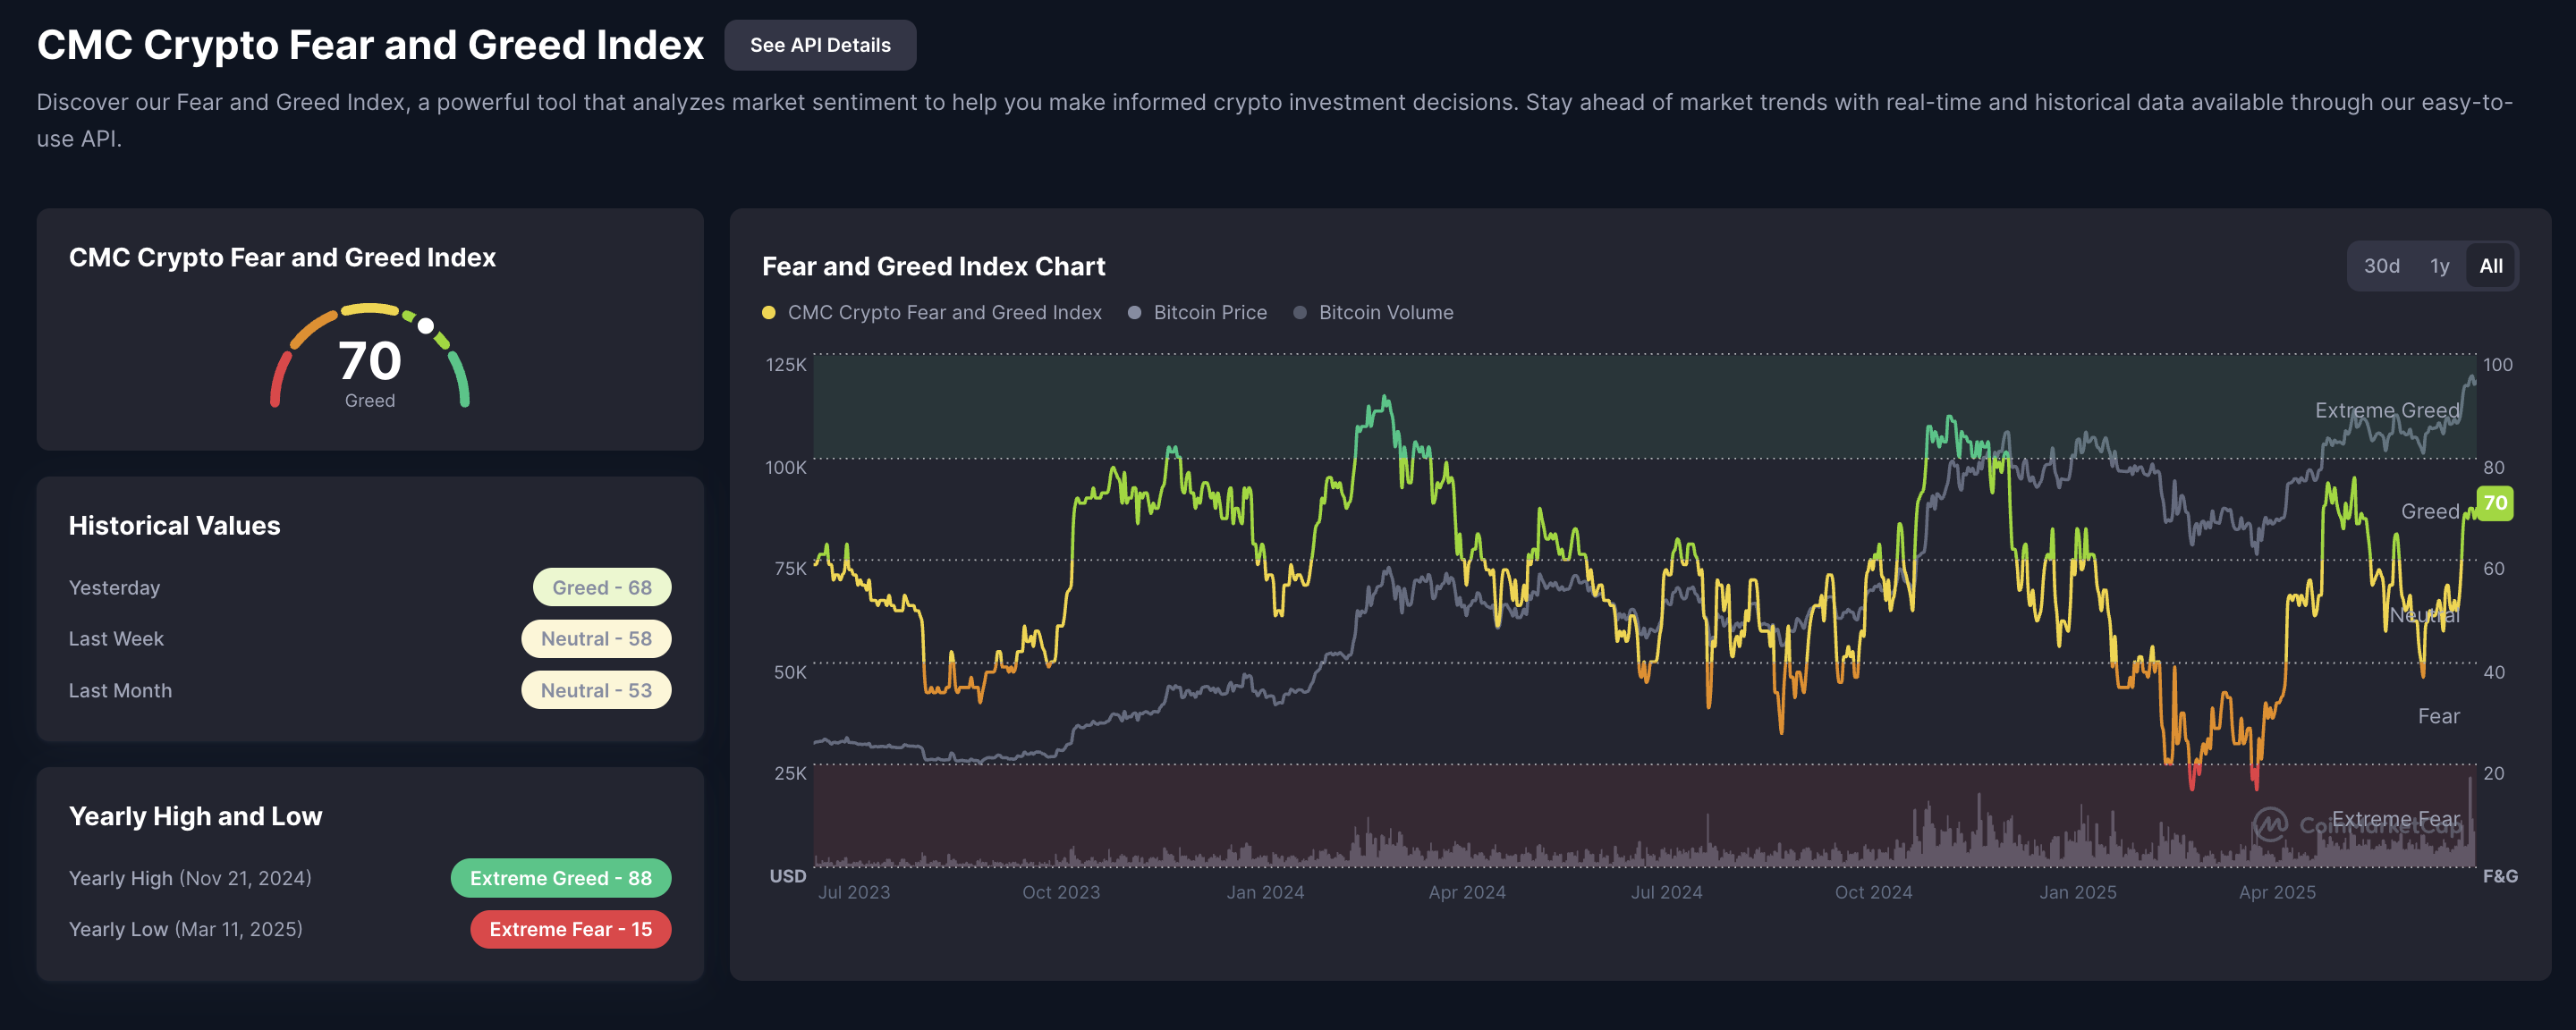This screenshot has width=2576, height=1030.
Task: Toggle the yellow Fear and Greed Index legend dot
Action: point(768,313)
